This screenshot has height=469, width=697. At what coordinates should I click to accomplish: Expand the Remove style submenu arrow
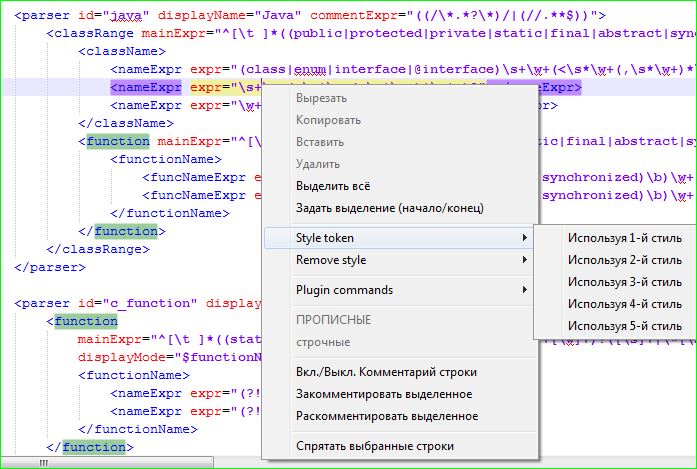point(525,260)
